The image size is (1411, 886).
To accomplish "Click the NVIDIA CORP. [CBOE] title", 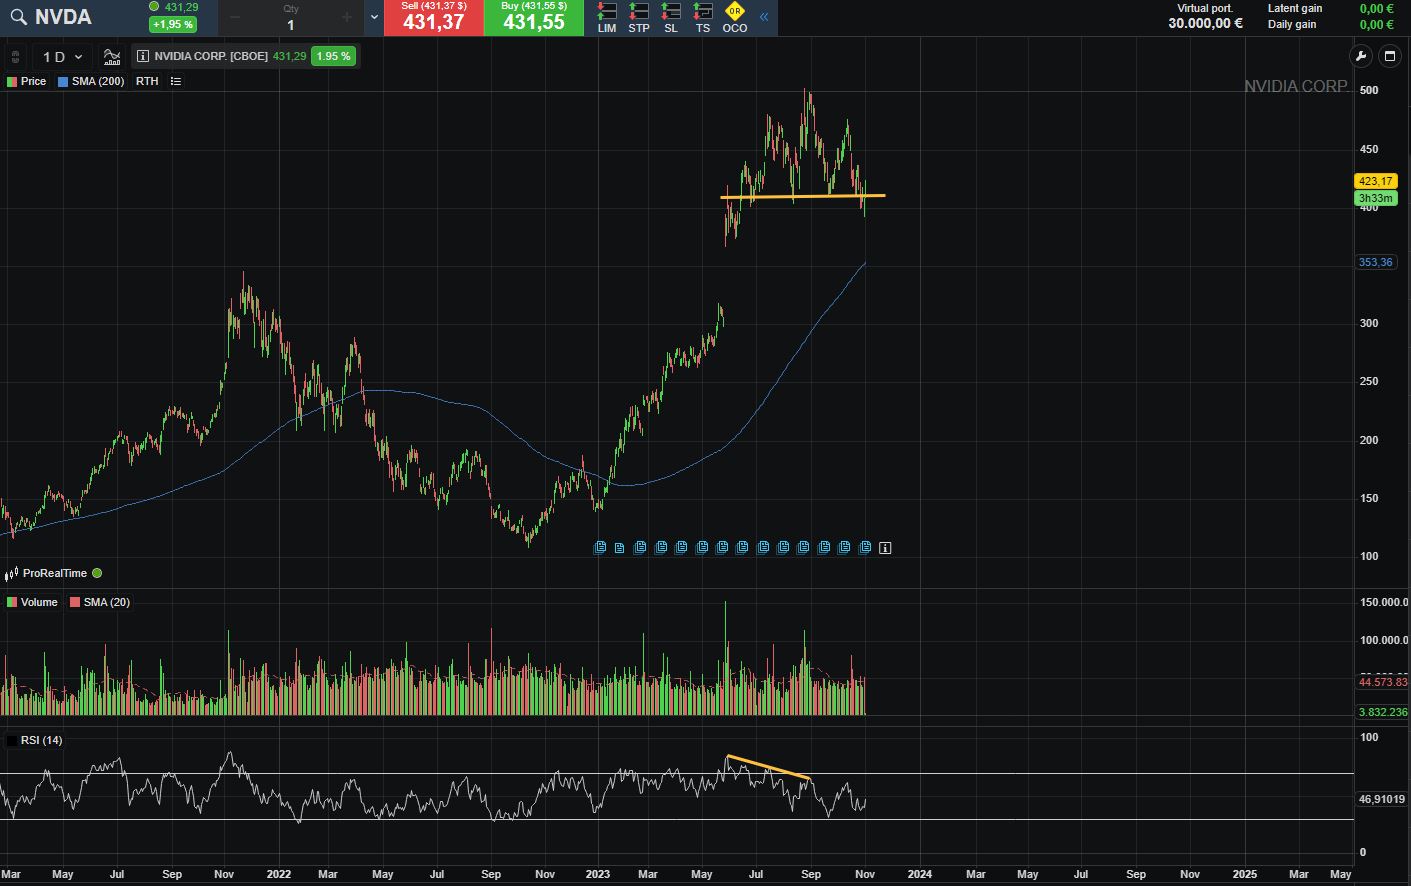I will click(211, 56).
